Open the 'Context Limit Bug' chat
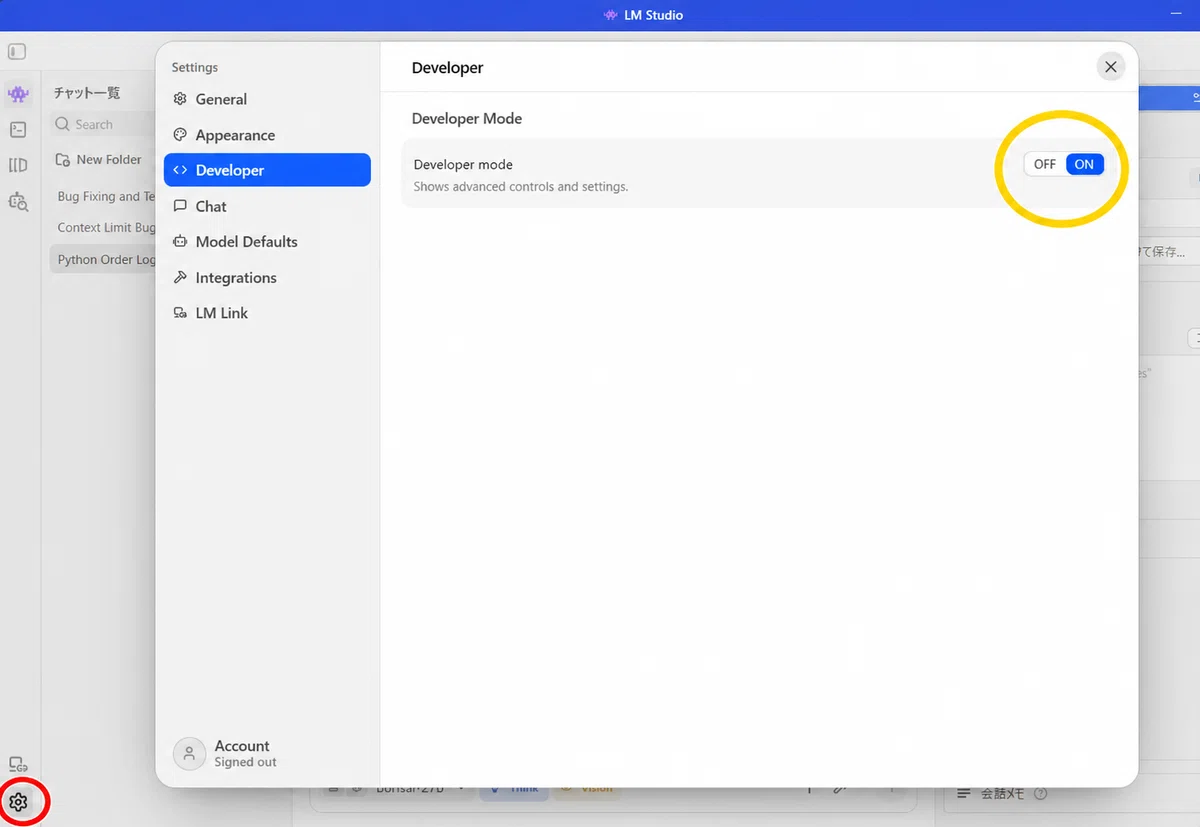This screenshot has height=827, width=1200. point(104,228)
